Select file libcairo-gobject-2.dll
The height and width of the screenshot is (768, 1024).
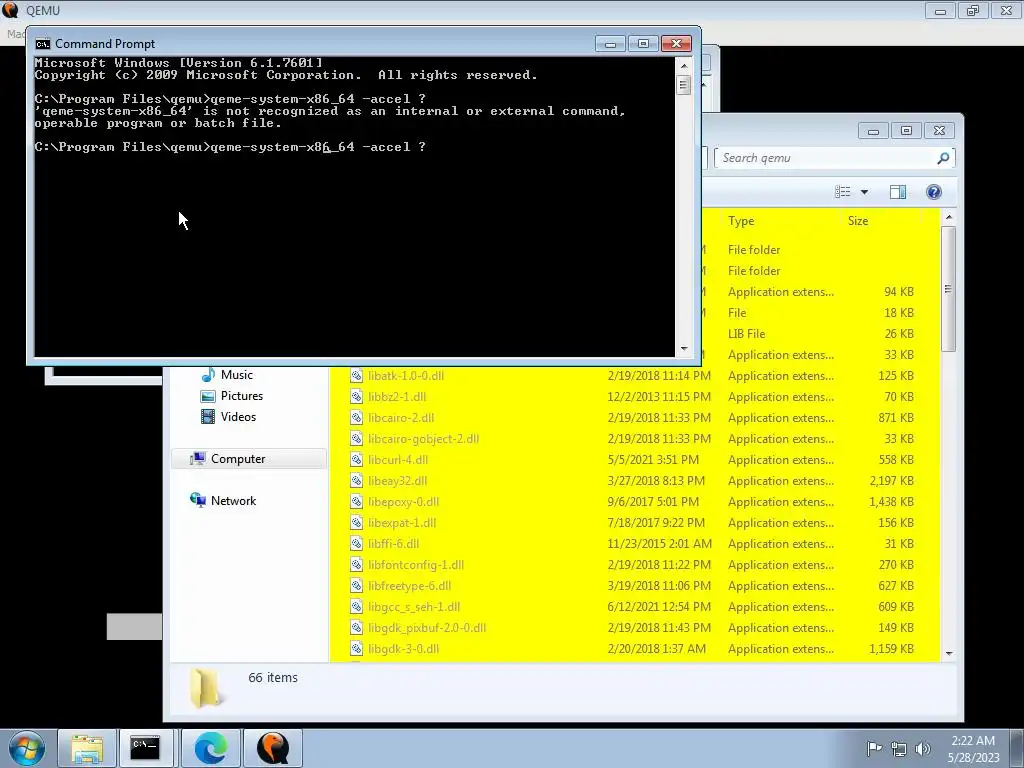423,439
